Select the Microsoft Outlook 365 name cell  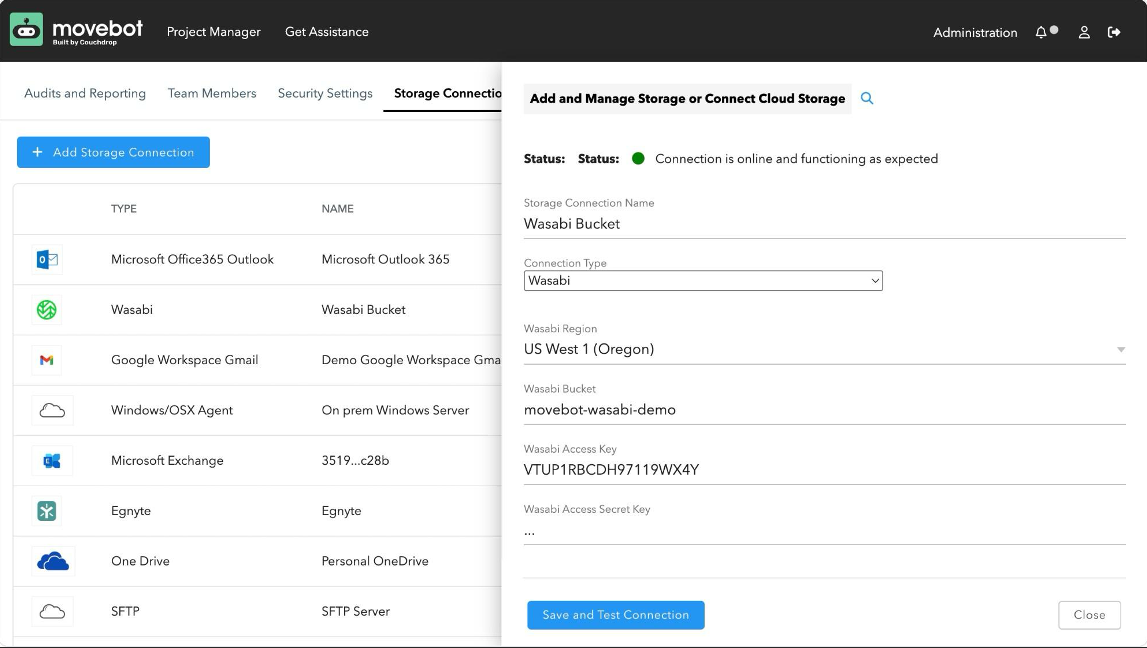pyautogui.click(x=386, y=259)
